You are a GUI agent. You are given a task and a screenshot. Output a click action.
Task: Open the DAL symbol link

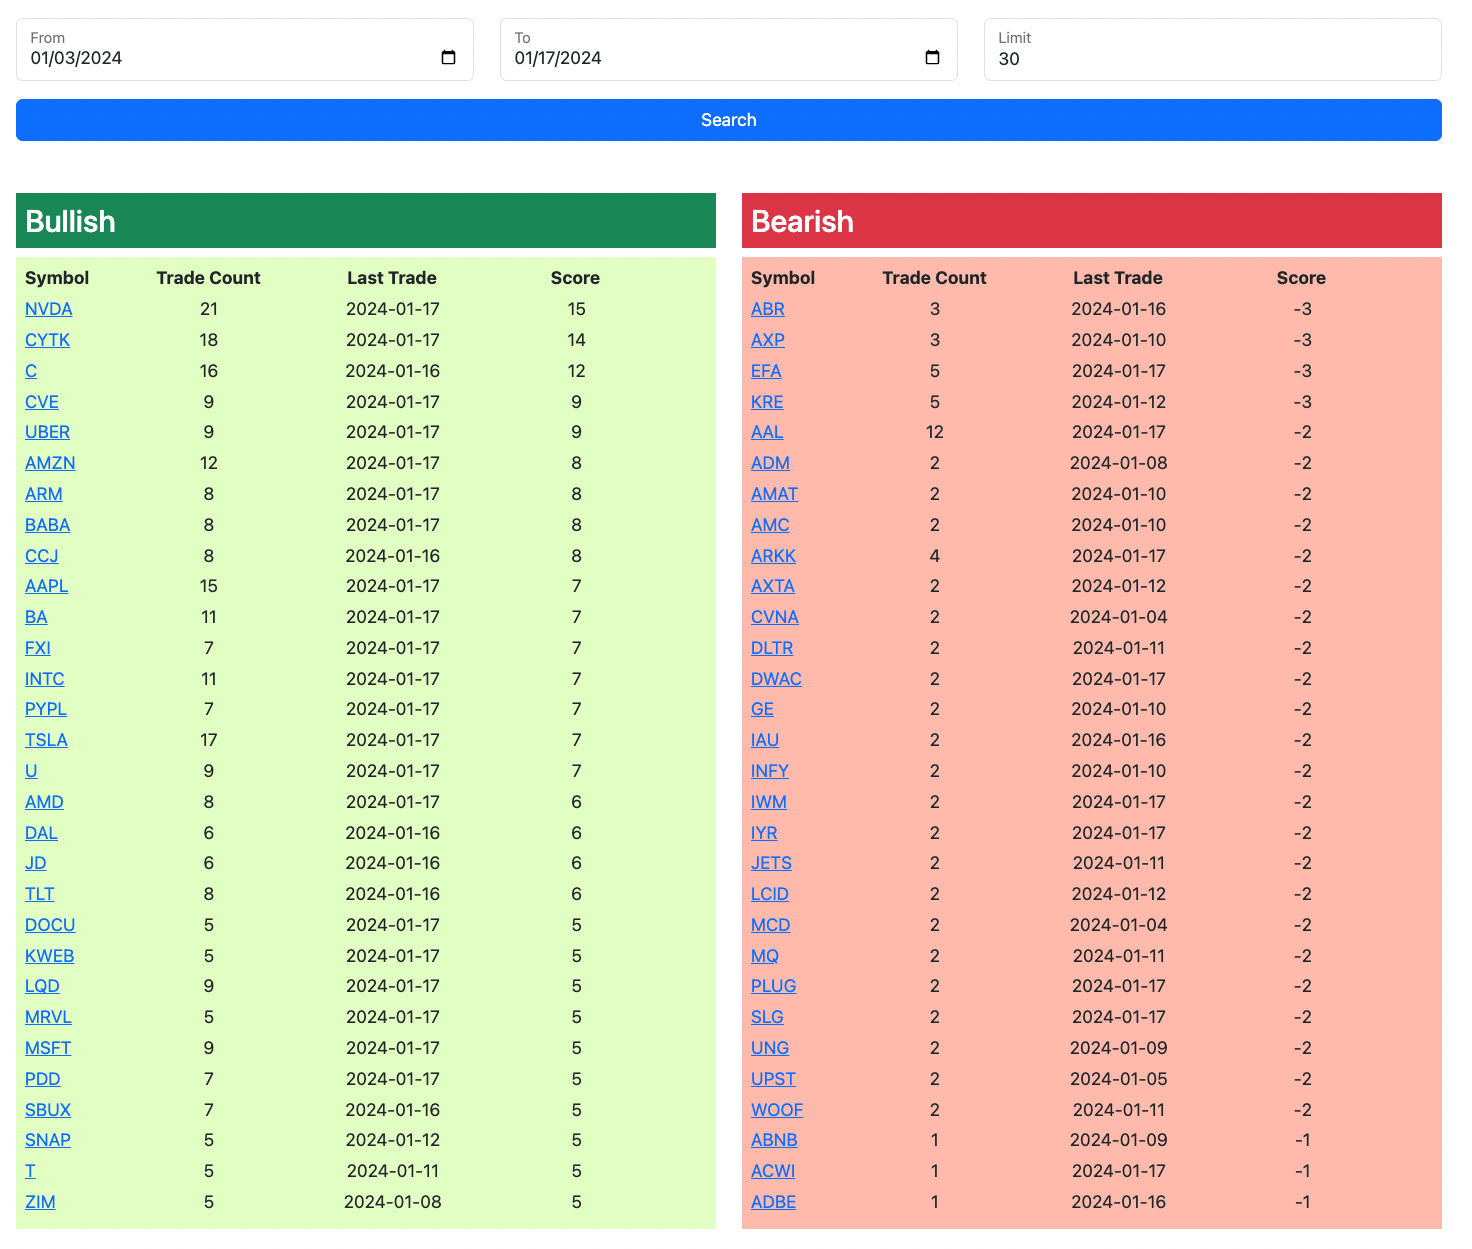click(41, 833)
